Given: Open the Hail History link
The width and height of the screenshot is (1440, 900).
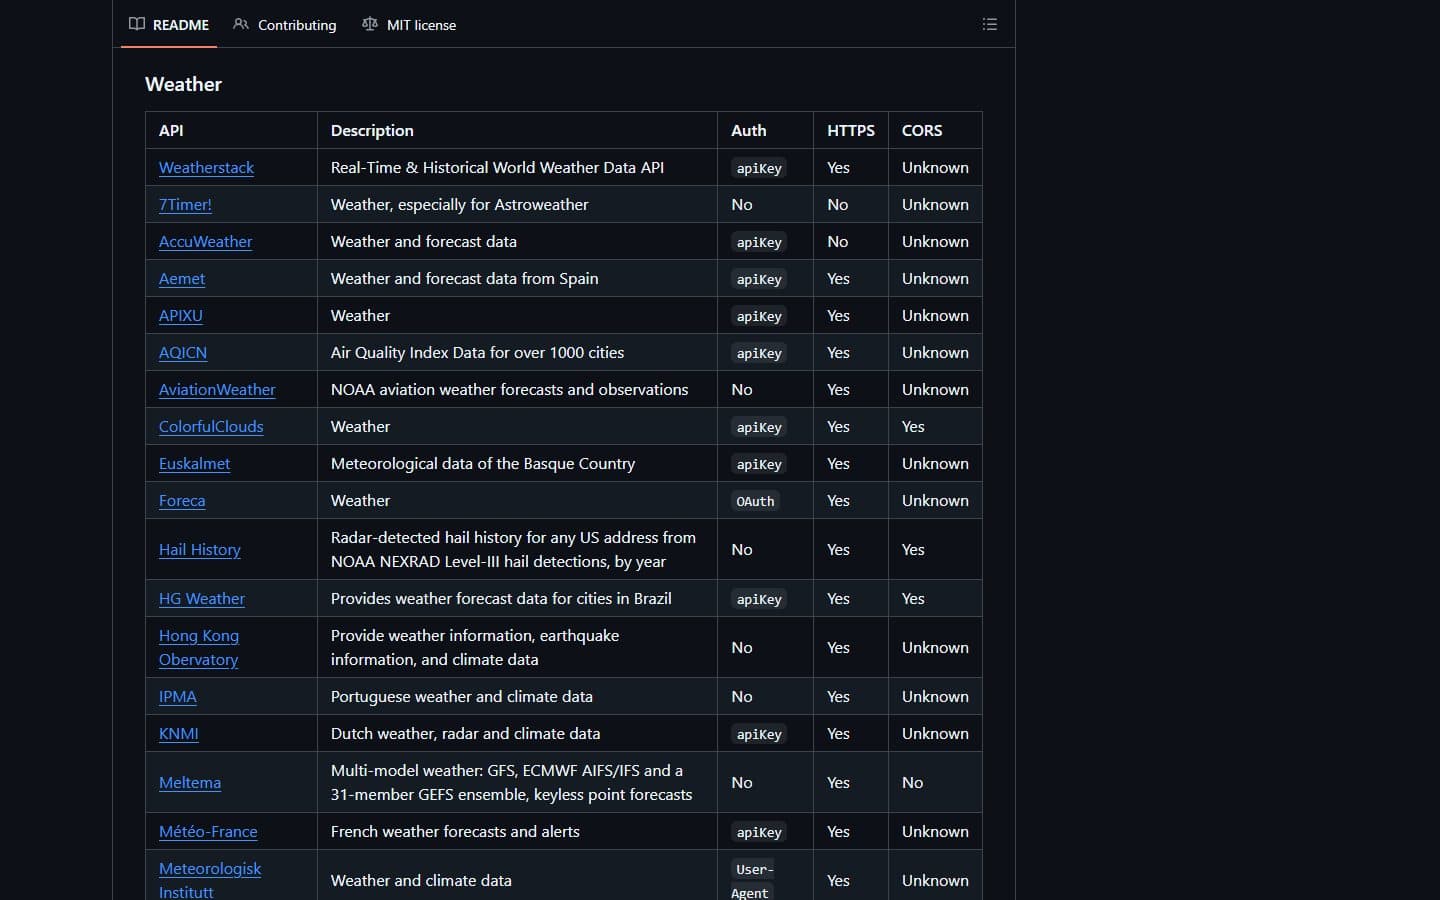Looking at the screenshot, I should click(x=200, y=550).
